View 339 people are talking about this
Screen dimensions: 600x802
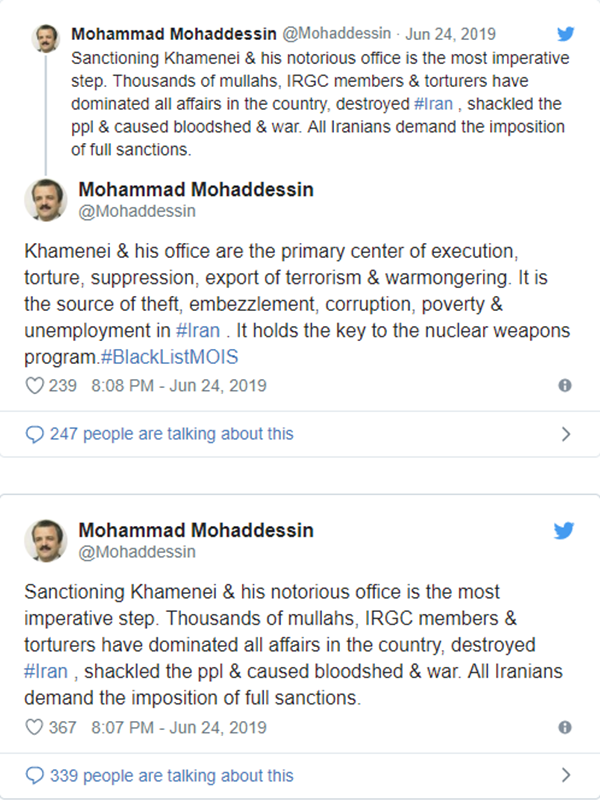(x=171, y=775)
